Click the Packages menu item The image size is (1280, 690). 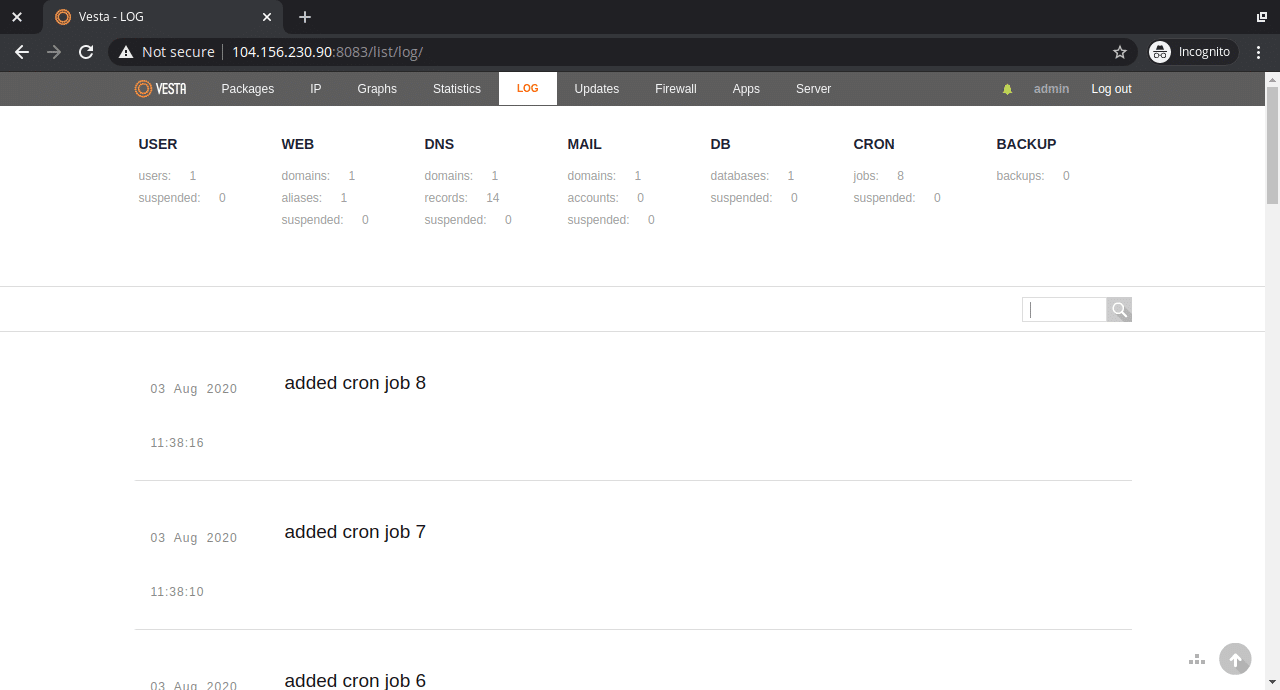point(247,88)
